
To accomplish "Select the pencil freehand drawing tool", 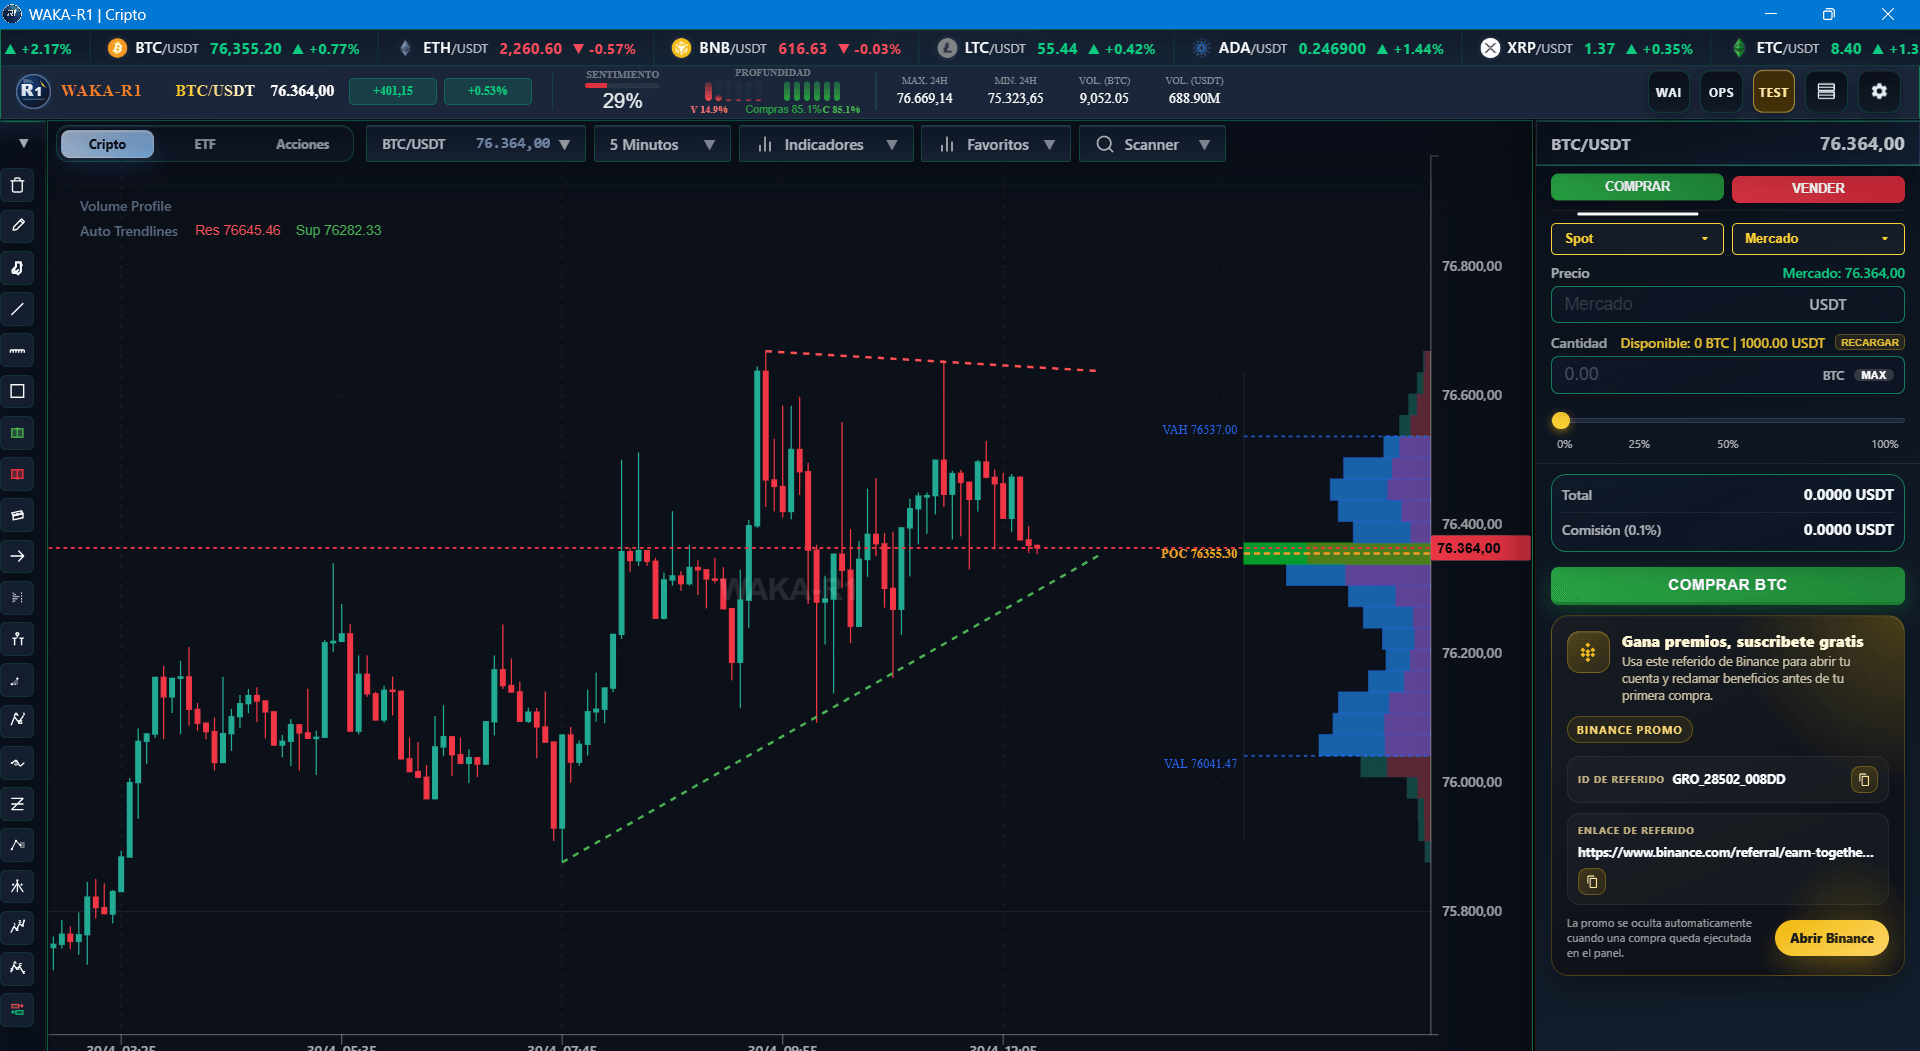I will point(17,226).
